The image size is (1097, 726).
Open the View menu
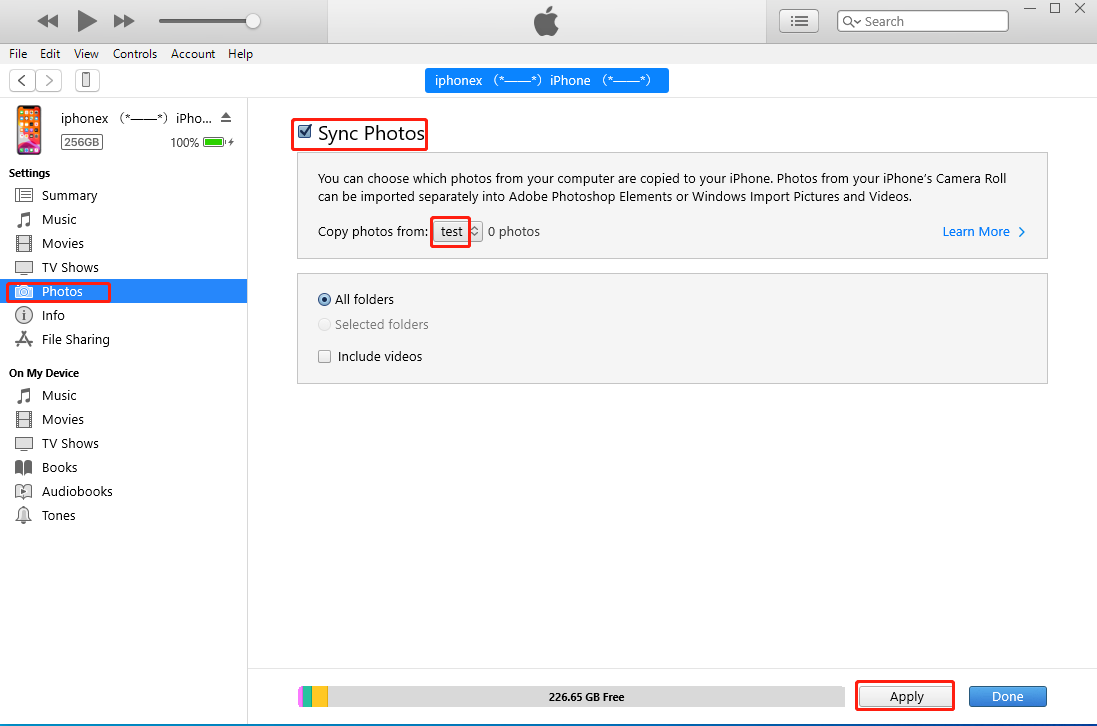(86, 54)
